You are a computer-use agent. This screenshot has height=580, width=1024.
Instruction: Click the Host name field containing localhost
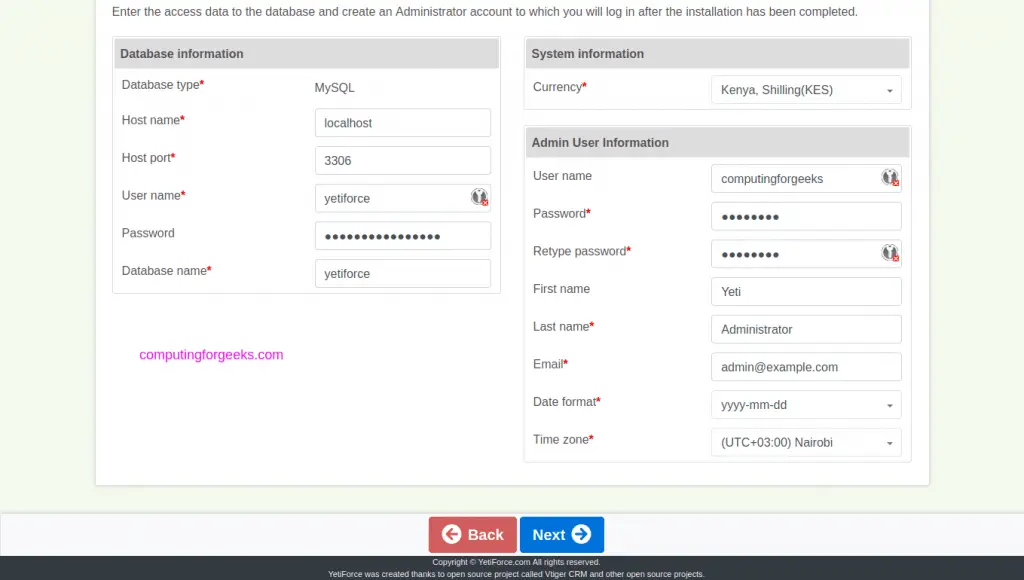(x=402, y=123)
